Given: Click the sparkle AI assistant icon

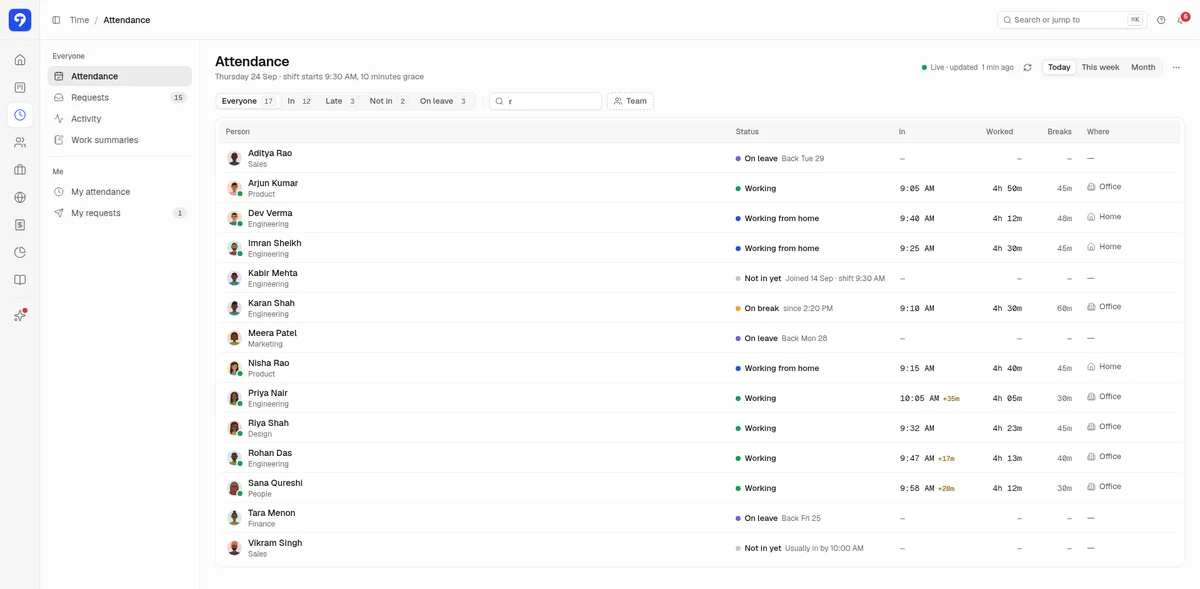Looking at the screenshot, I should (20, 315).
